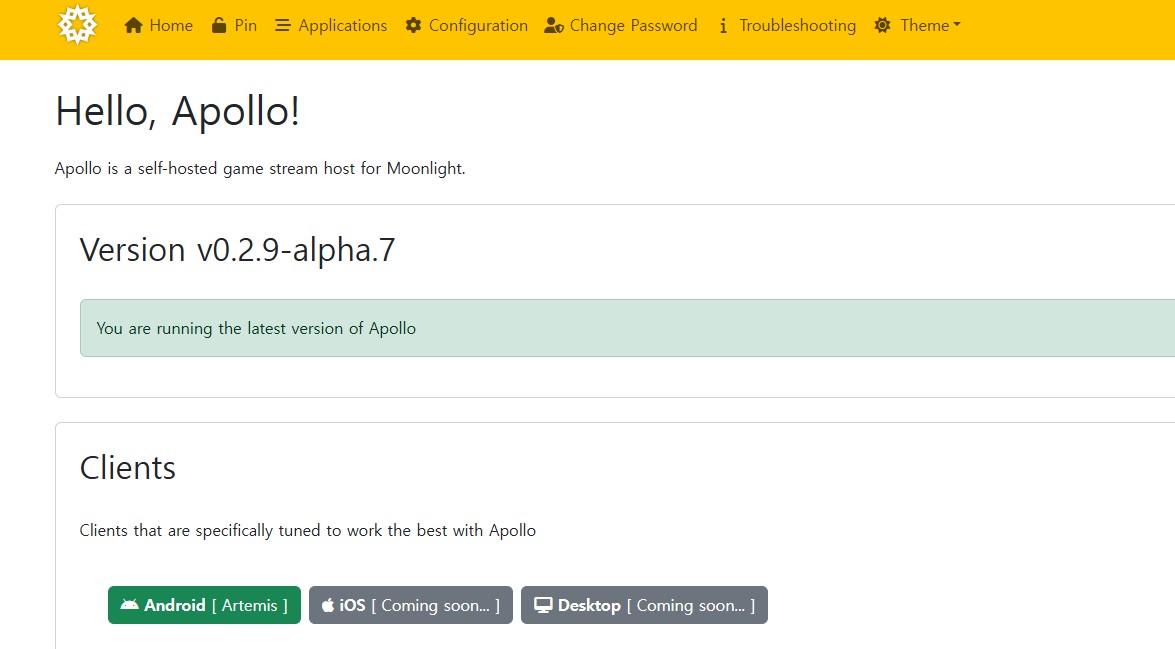1175x649 pixels.
Task: Click the padlock icon beside Pin
Action: (219, 26)
